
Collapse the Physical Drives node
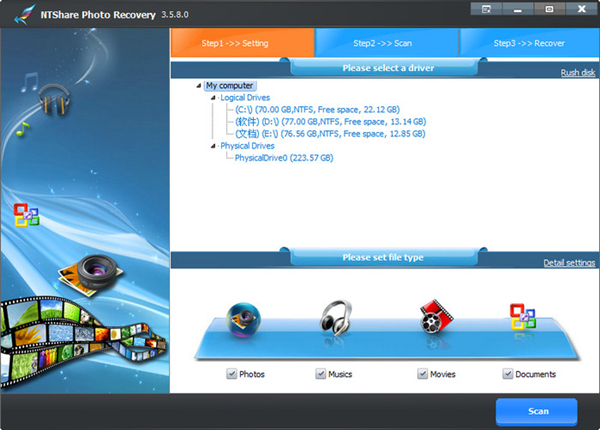click(213, 146)
